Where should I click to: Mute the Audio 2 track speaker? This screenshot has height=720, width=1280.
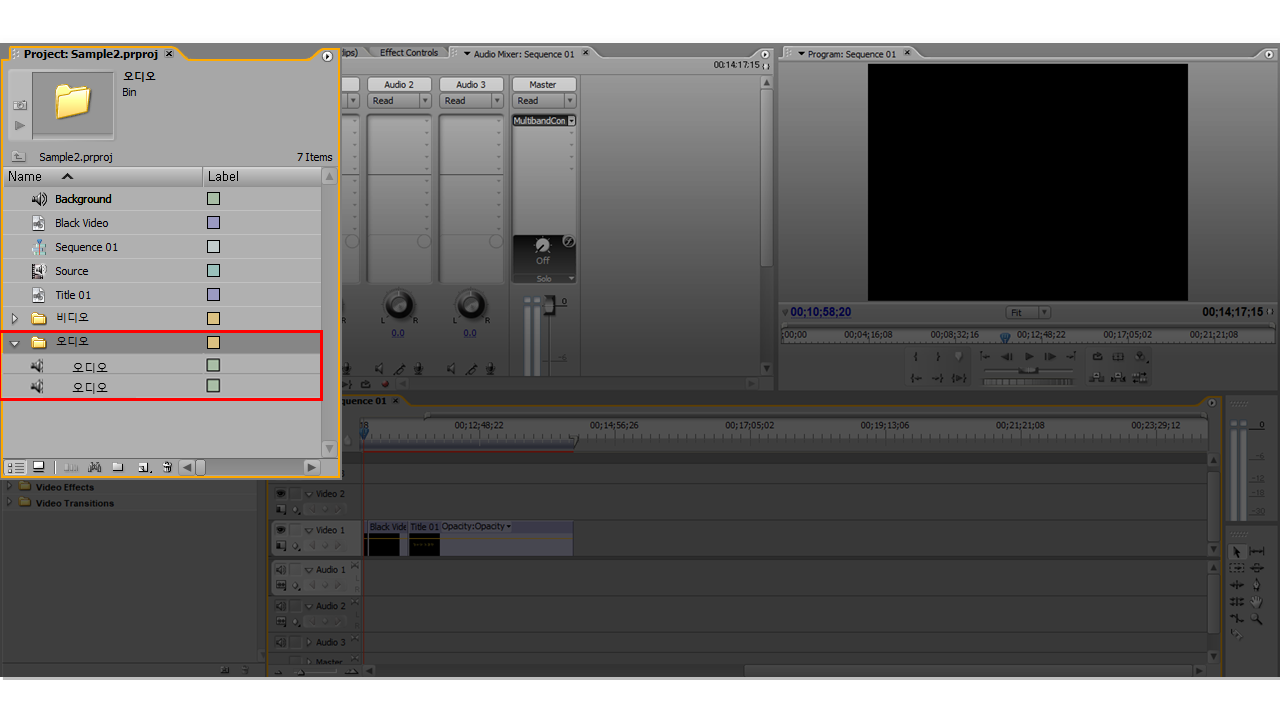[281, 606]
